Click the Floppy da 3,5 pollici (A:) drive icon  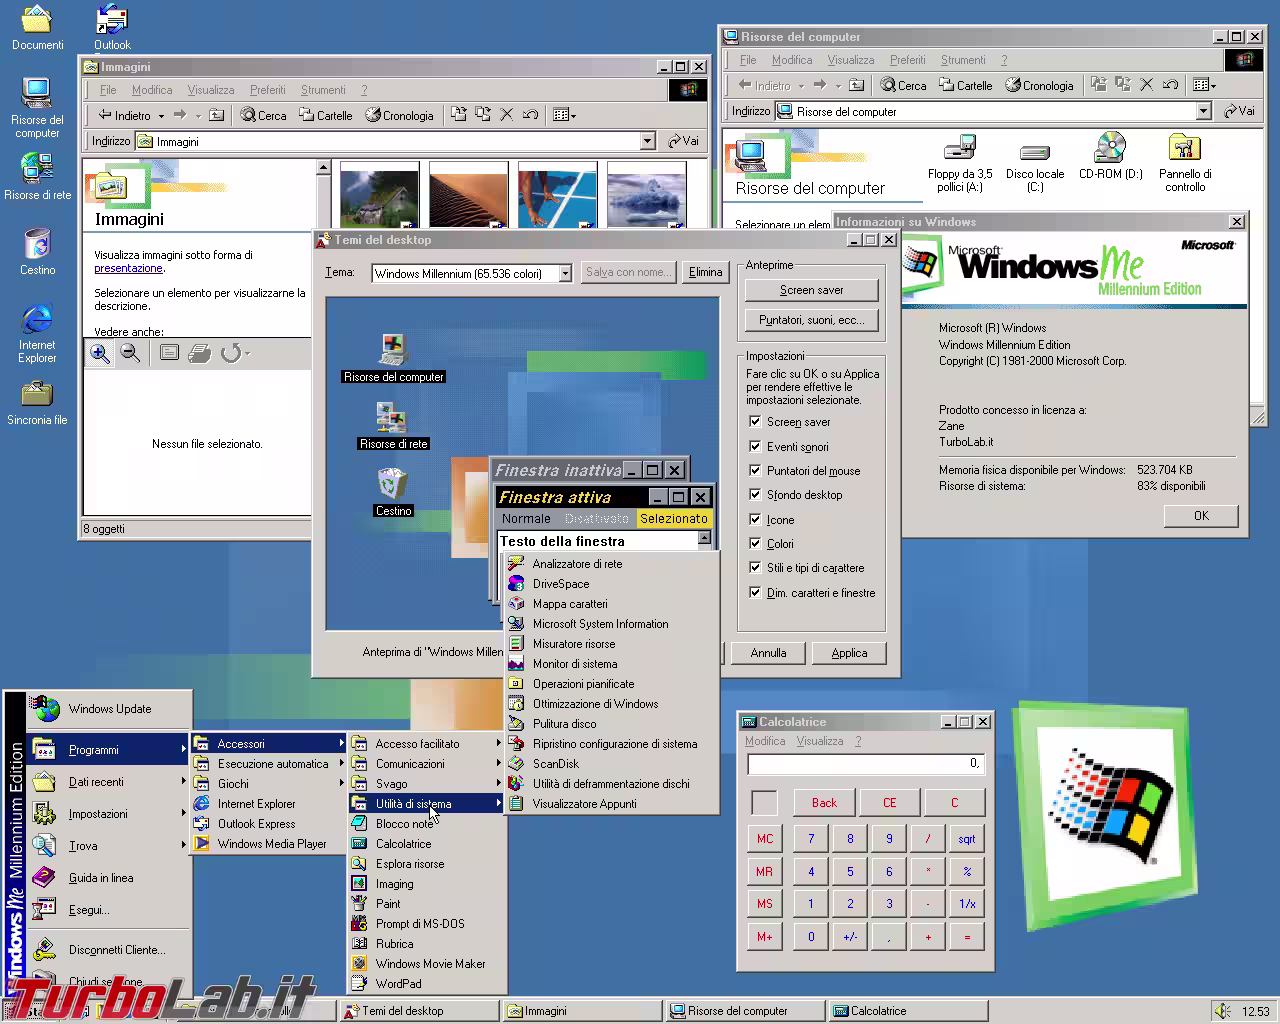960,163
